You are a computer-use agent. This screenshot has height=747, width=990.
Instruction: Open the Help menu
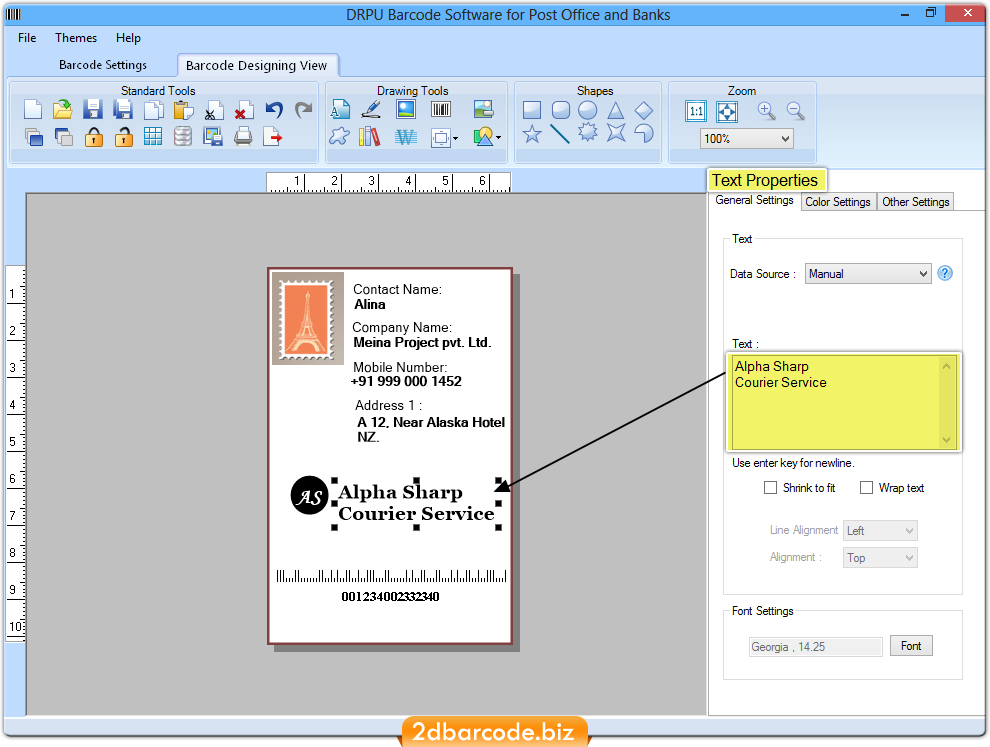pyautogui.click(x=128, y=38)
